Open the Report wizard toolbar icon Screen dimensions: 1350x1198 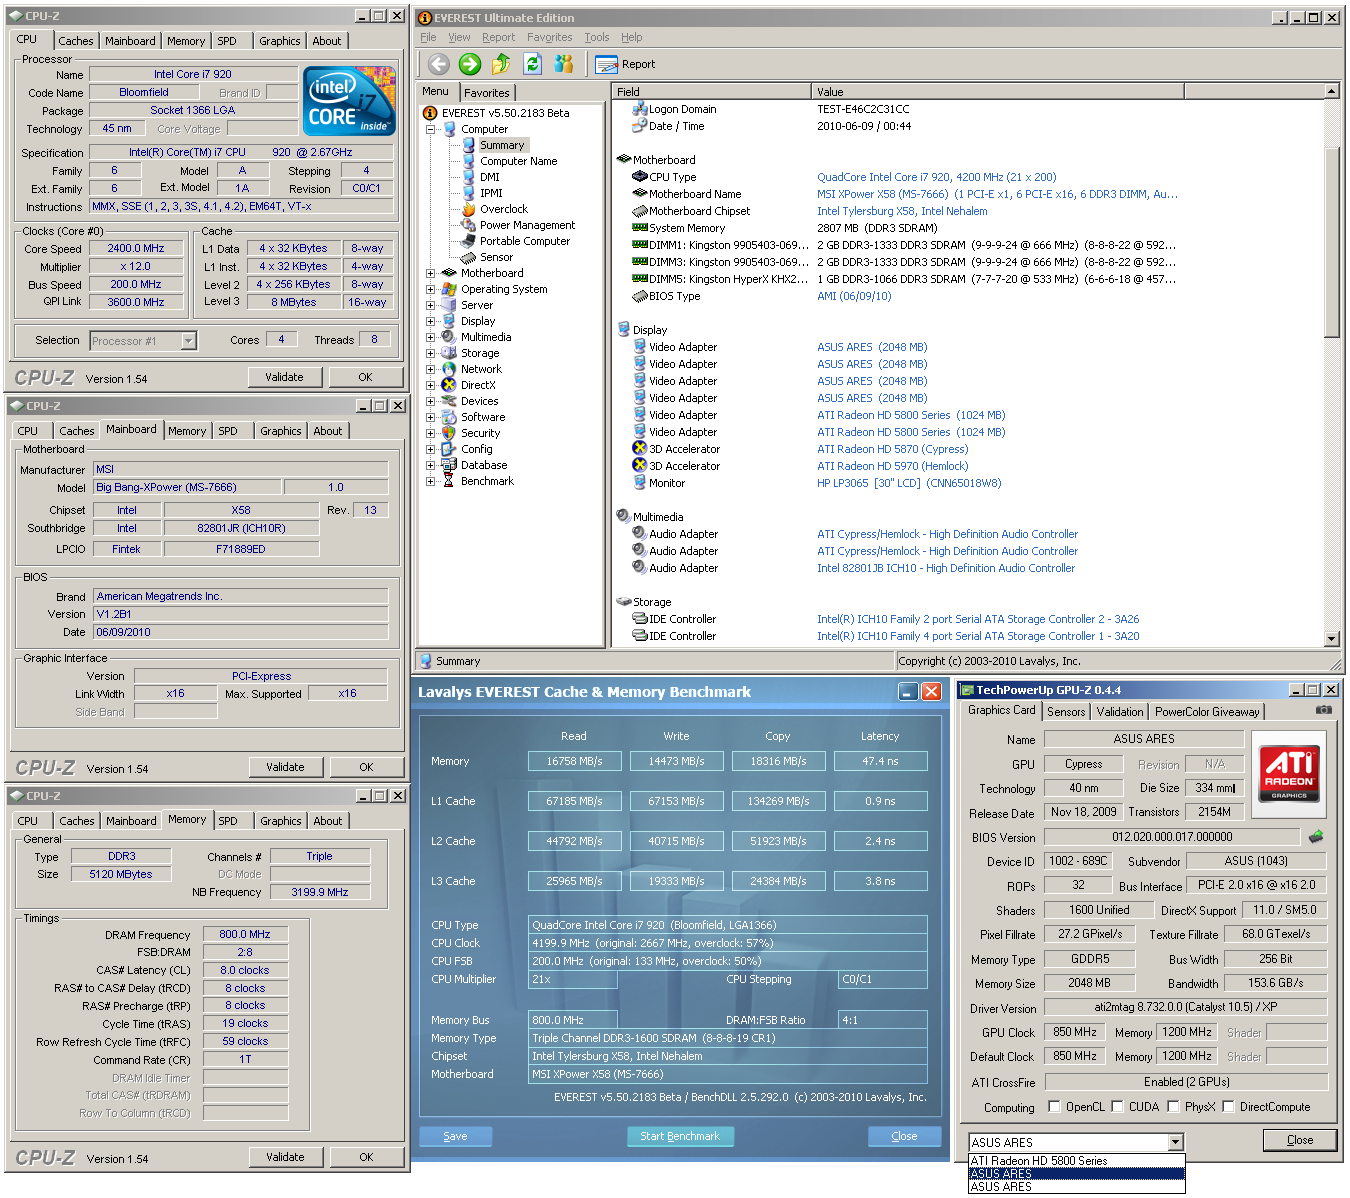coord(606,64)
